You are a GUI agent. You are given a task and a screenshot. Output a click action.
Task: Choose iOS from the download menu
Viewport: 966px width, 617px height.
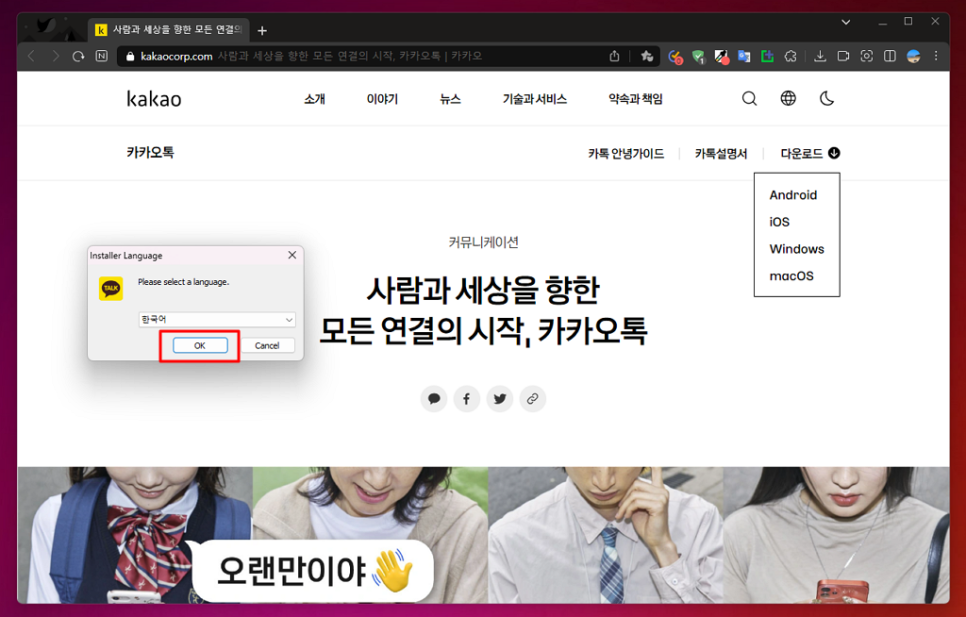tap(779, 222)
